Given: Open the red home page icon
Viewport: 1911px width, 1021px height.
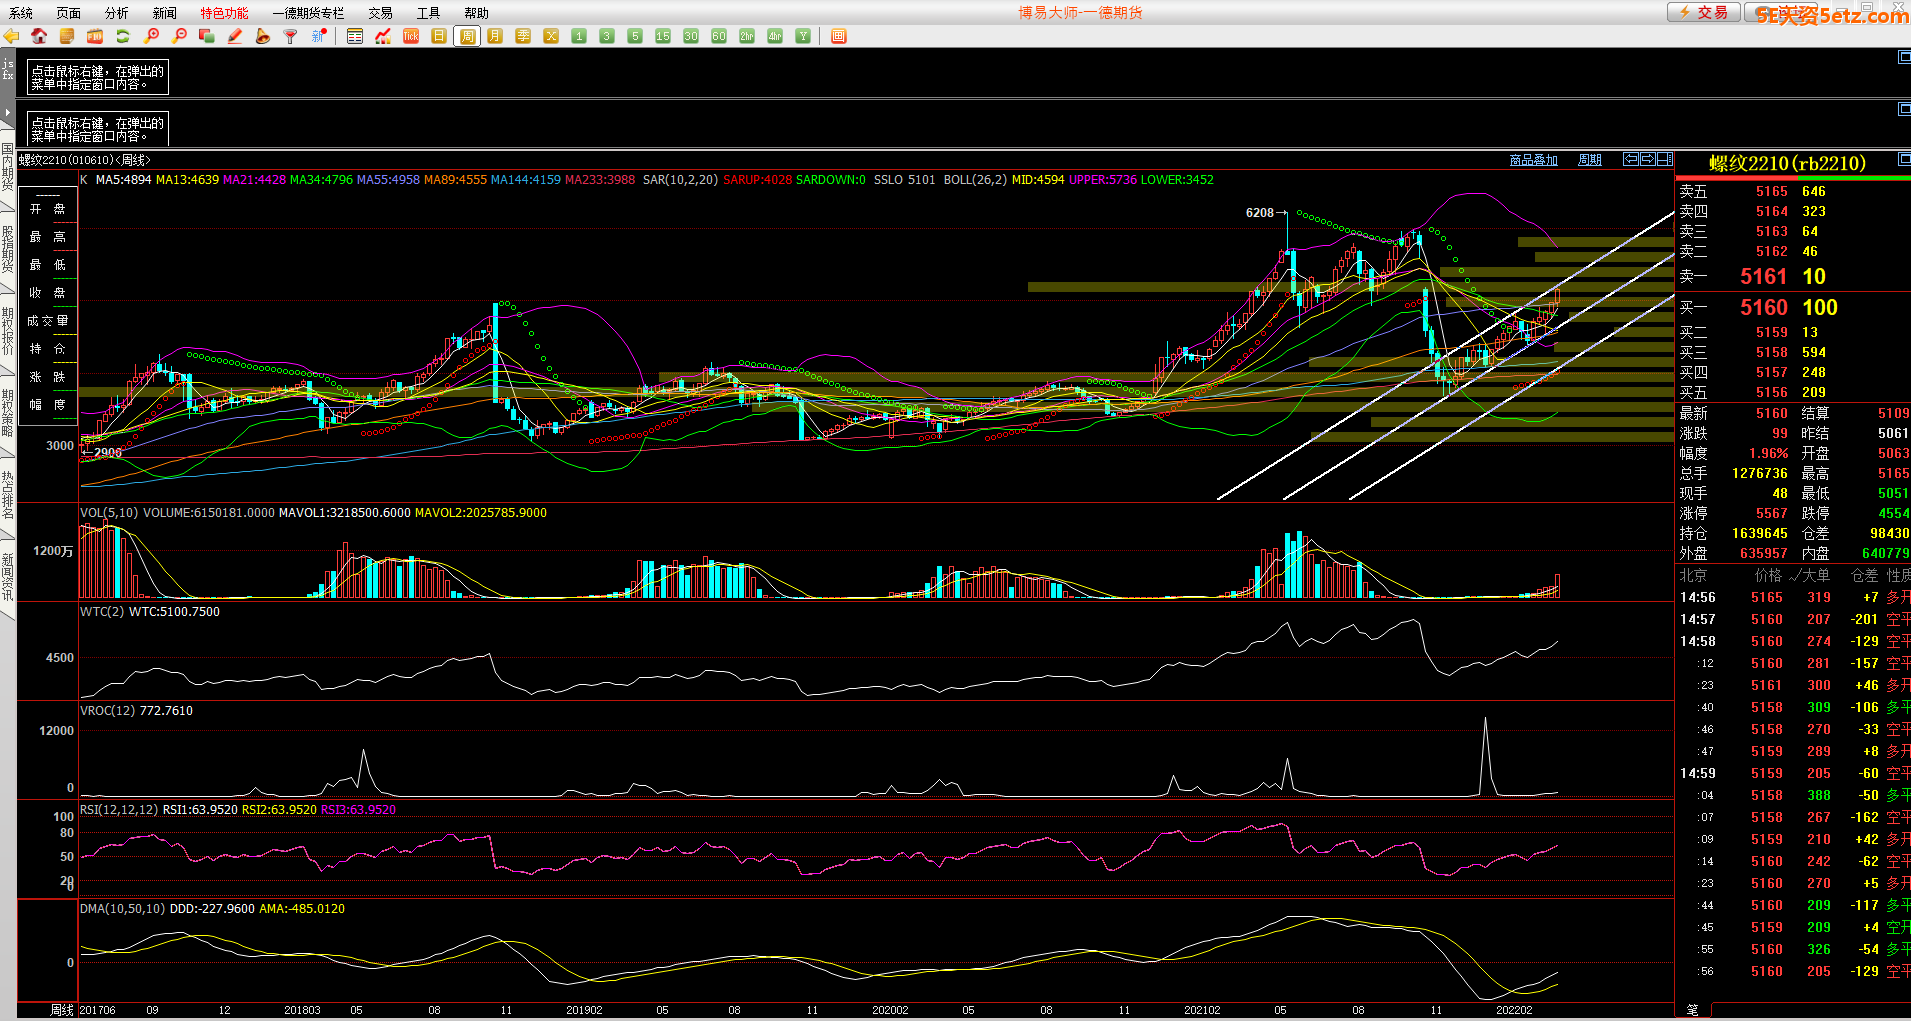Looking at the screenshot, I should pyautogui.click(x=39, y=36).
